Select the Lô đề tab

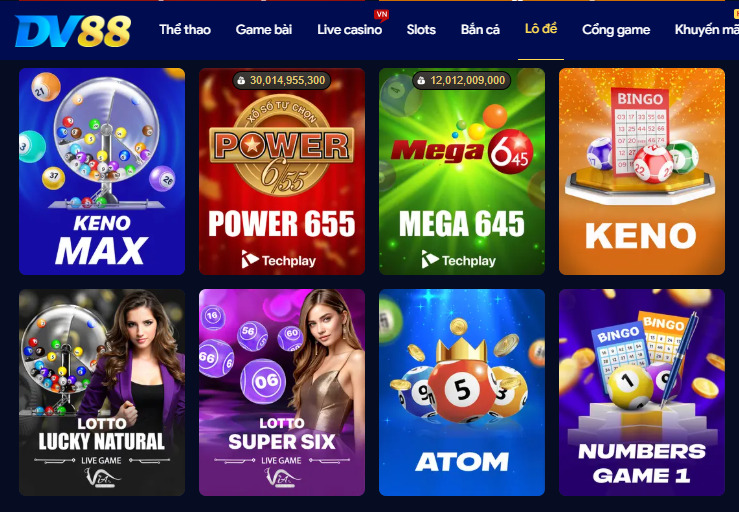pos(541,29)
